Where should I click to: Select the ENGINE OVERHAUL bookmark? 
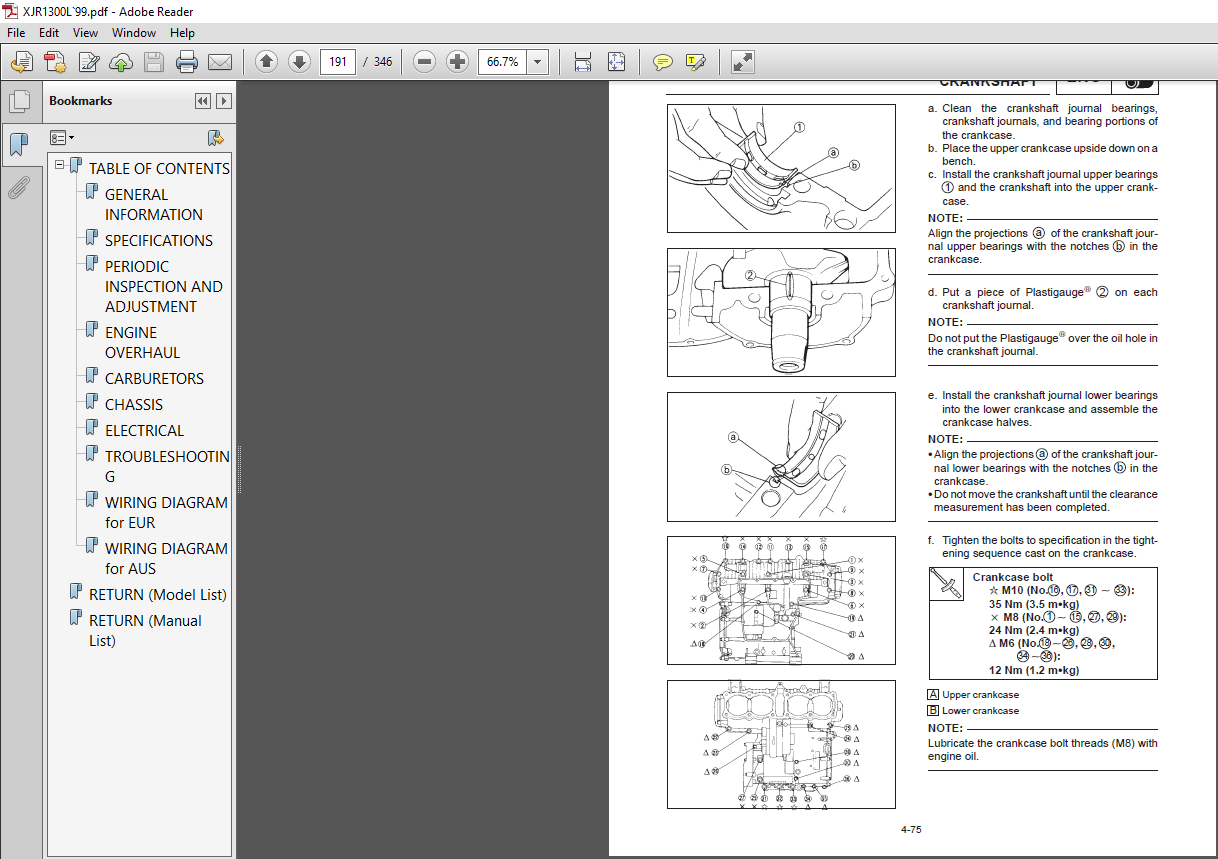pyautogui.click(x=143, y=342)
